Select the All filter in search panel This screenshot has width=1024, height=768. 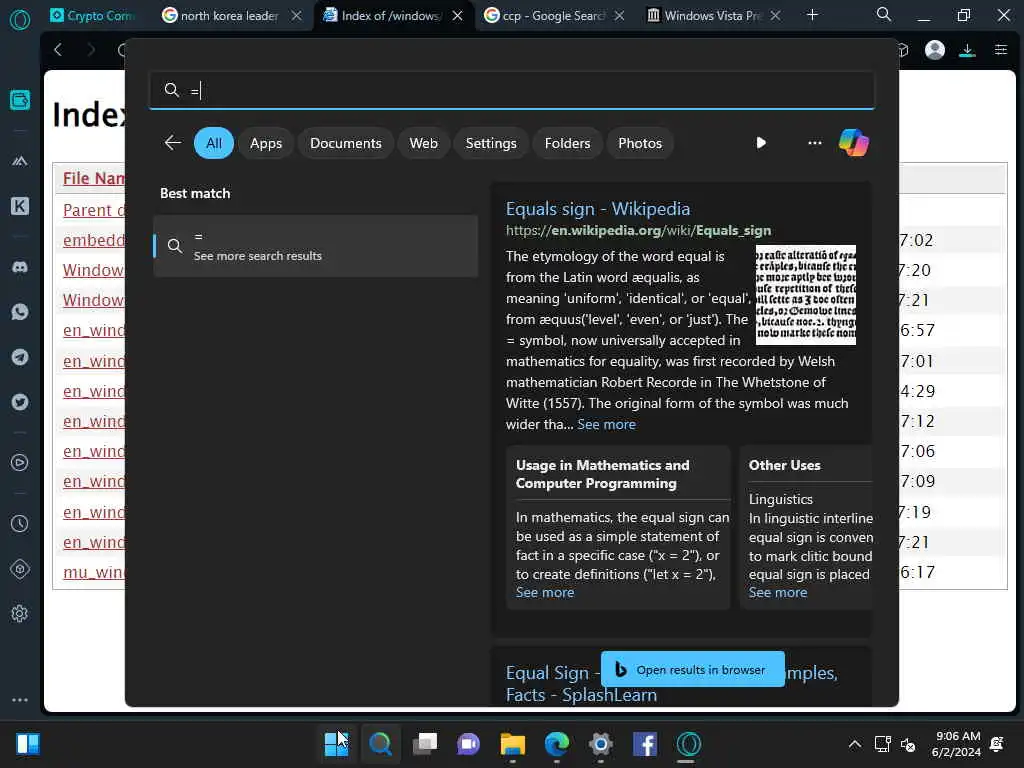(214, 143)
